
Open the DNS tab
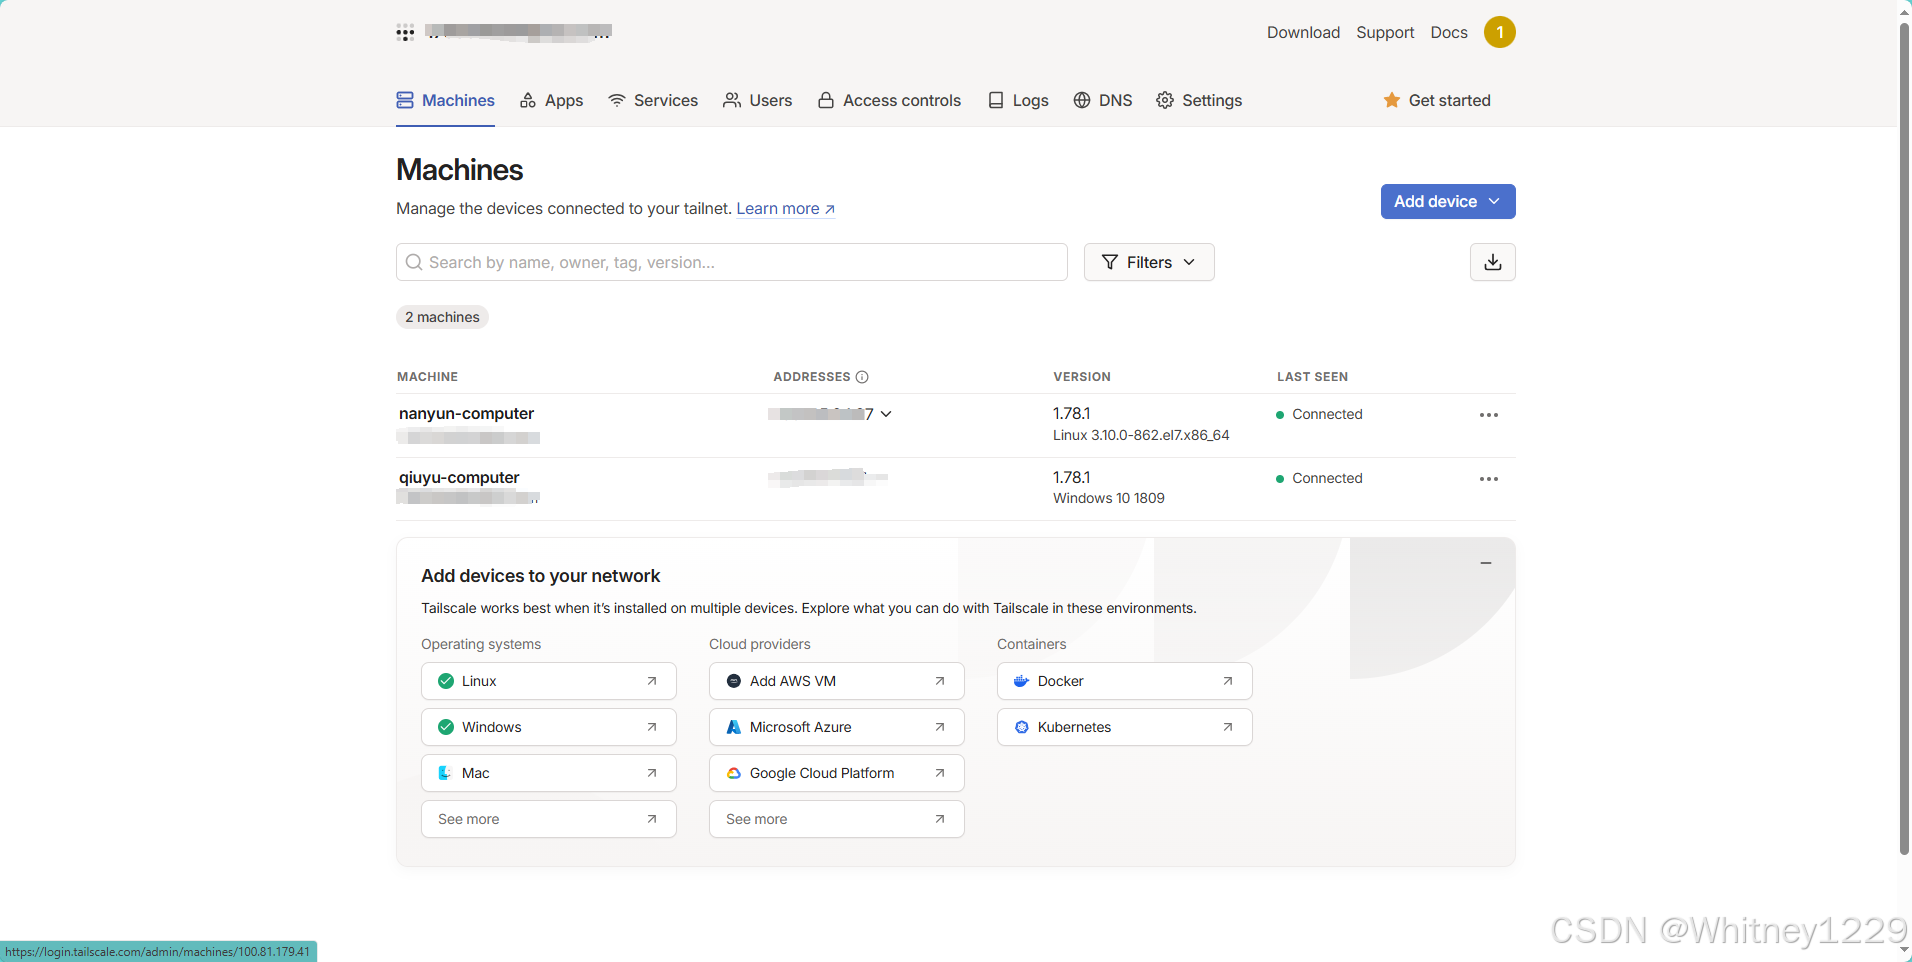(x=1102, y=100)
